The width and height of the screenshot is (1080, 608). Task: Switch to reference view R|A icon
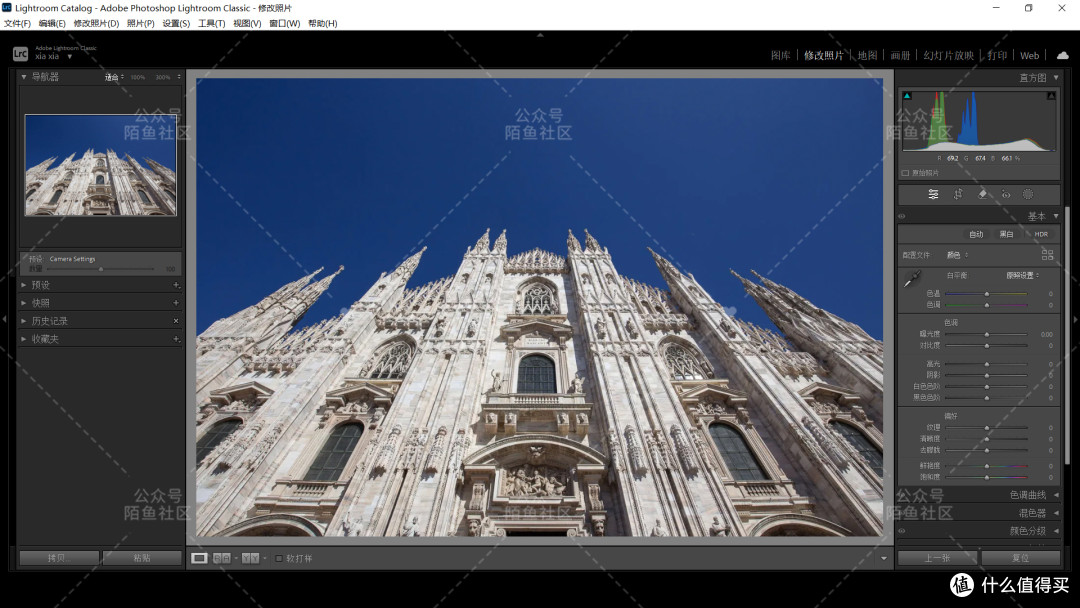click(222, 558)
